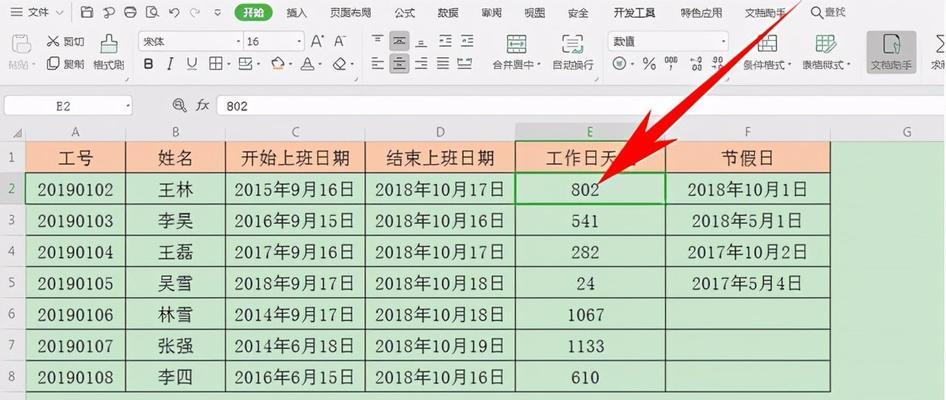The image size is (946, 400).
Task: Increase the indent level
Action: coord(467,41)
